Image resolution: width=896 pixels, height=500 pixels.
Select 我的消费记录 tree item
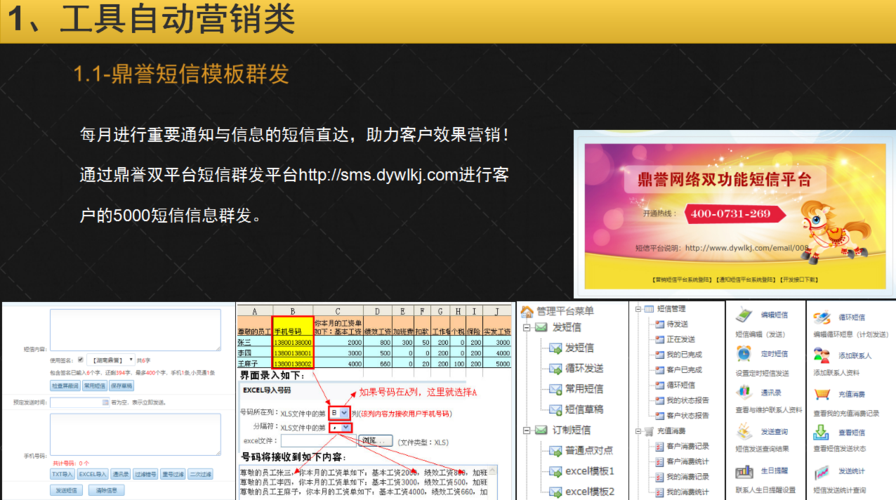[x=687, y=477]
